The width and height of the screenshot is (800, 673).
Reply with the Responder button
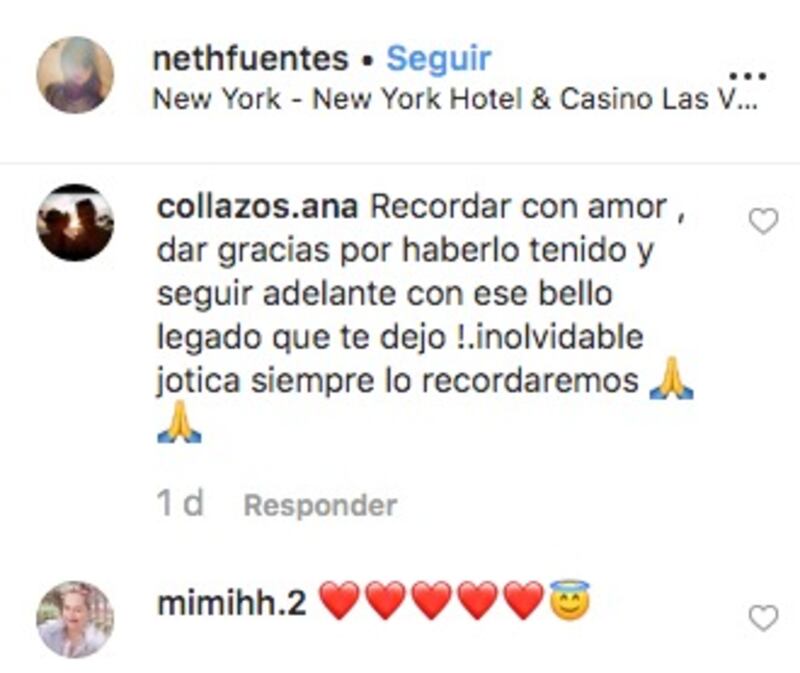click(320, 505)
